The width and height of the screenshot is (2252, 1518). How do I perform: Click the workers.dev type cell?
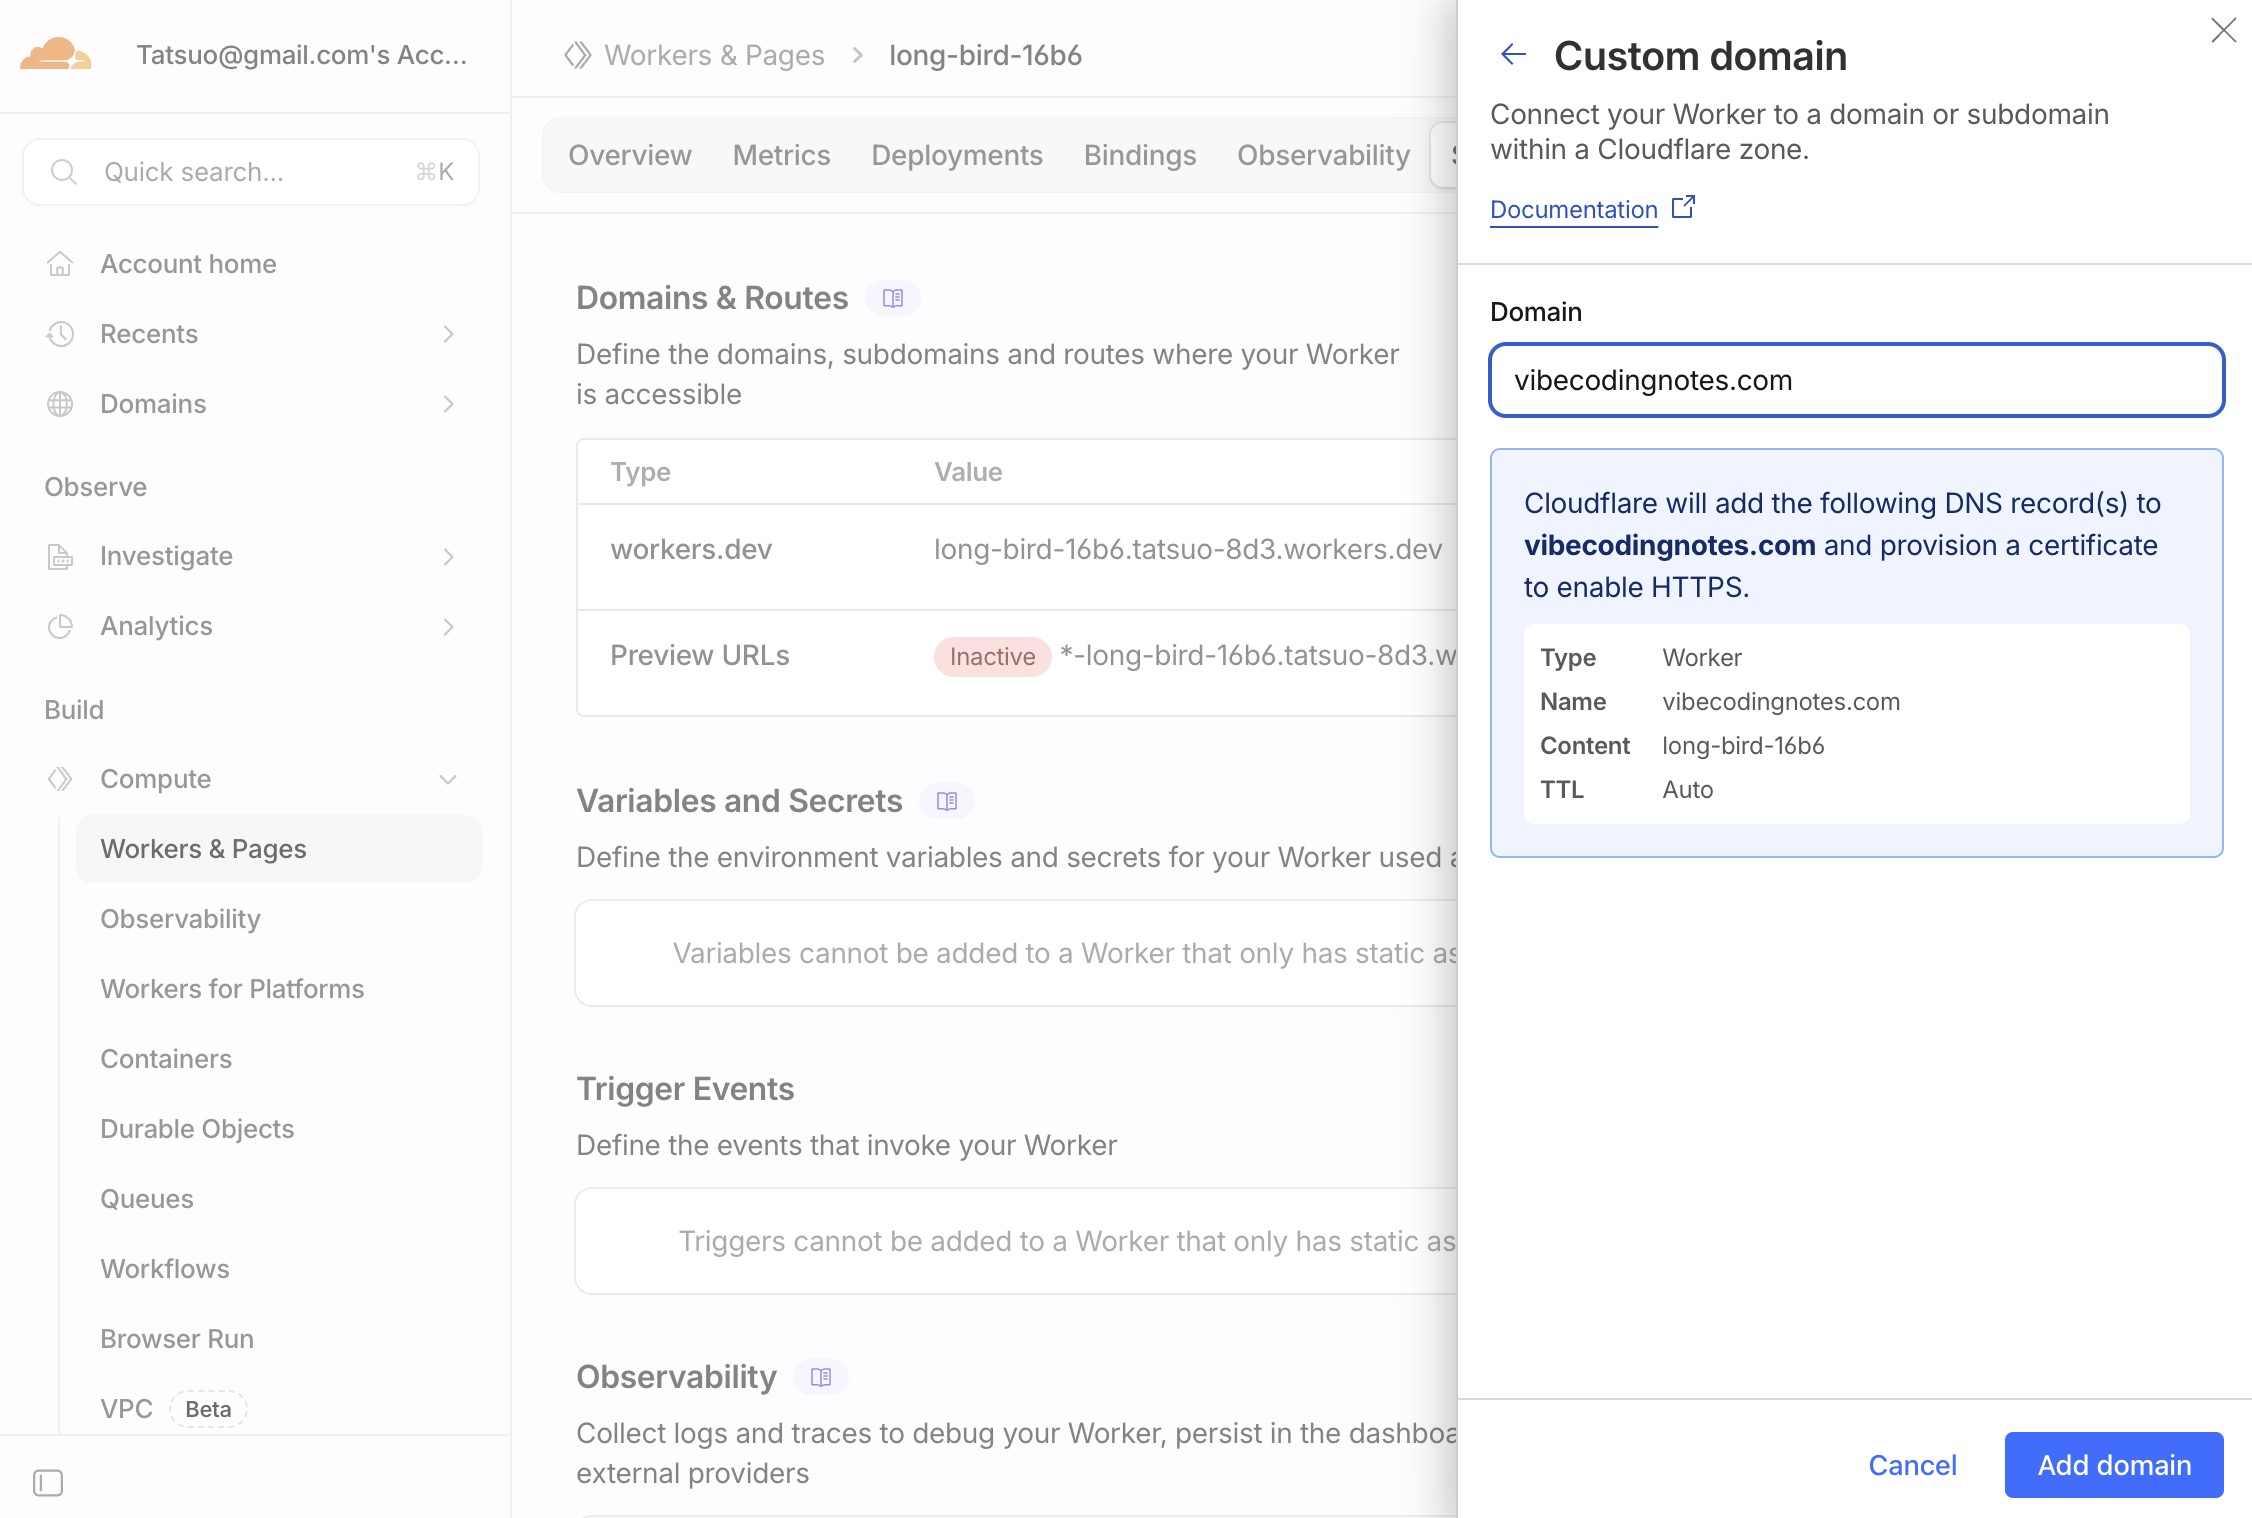coord(691,549)
